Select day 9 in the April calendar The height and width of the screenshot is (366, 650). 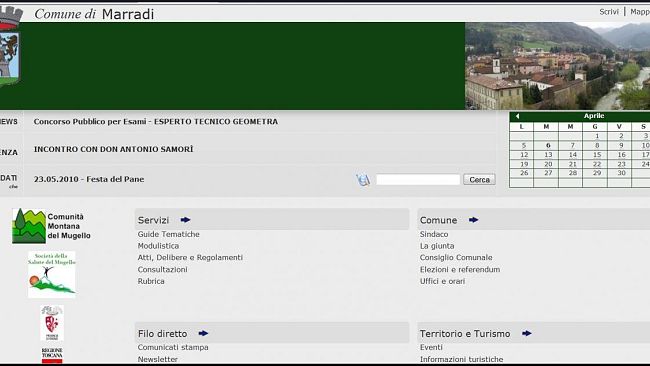[621, 145]
